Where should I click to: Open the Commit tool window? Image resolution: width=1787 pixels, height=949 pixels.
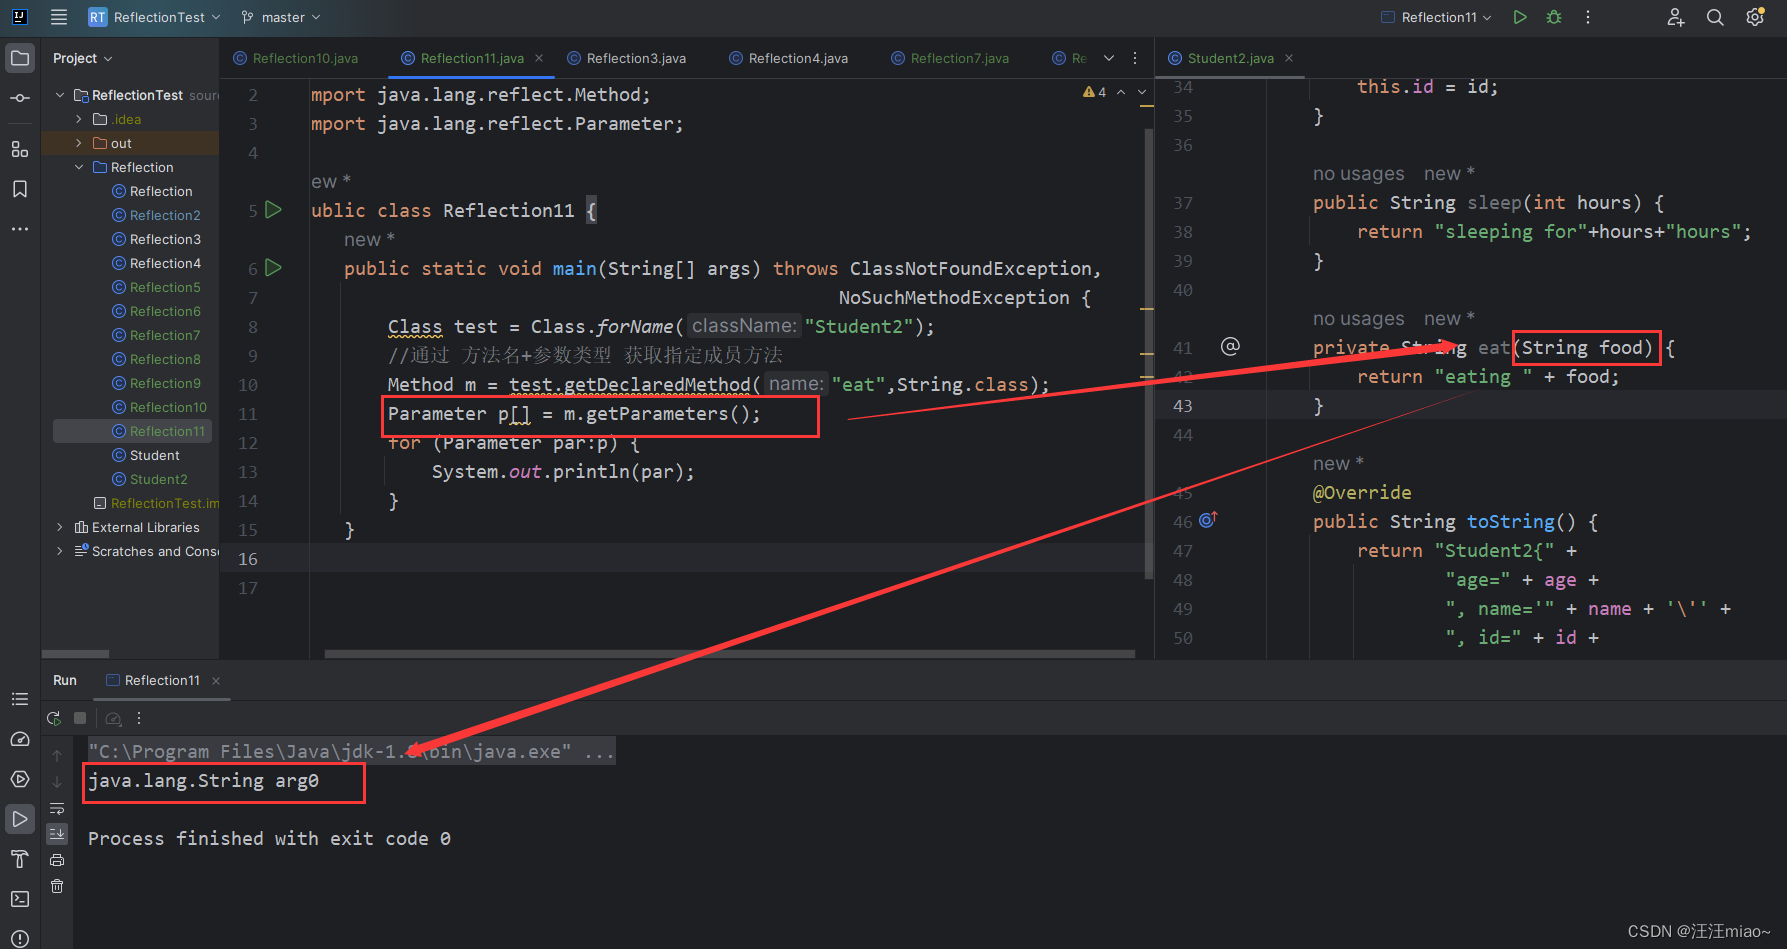[x=20, y=98]
